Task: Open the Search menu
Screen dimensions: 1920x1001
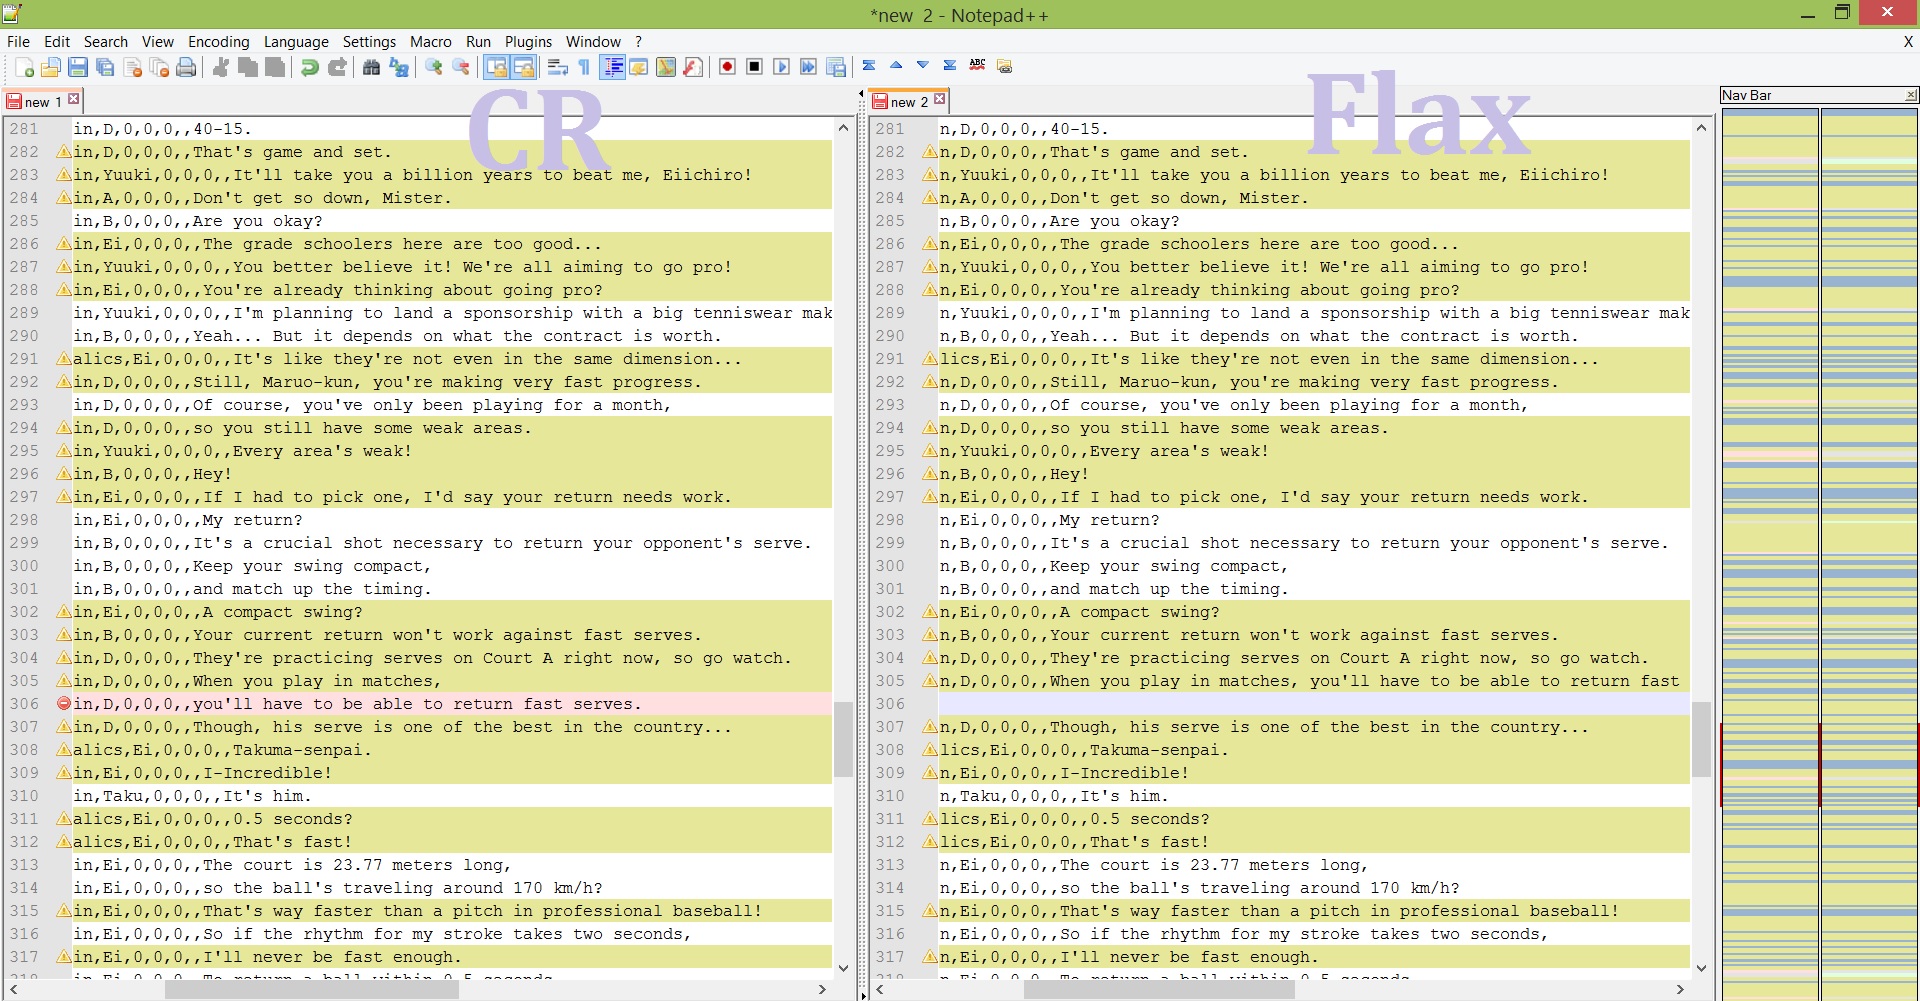Action: [x=106, y=42]
